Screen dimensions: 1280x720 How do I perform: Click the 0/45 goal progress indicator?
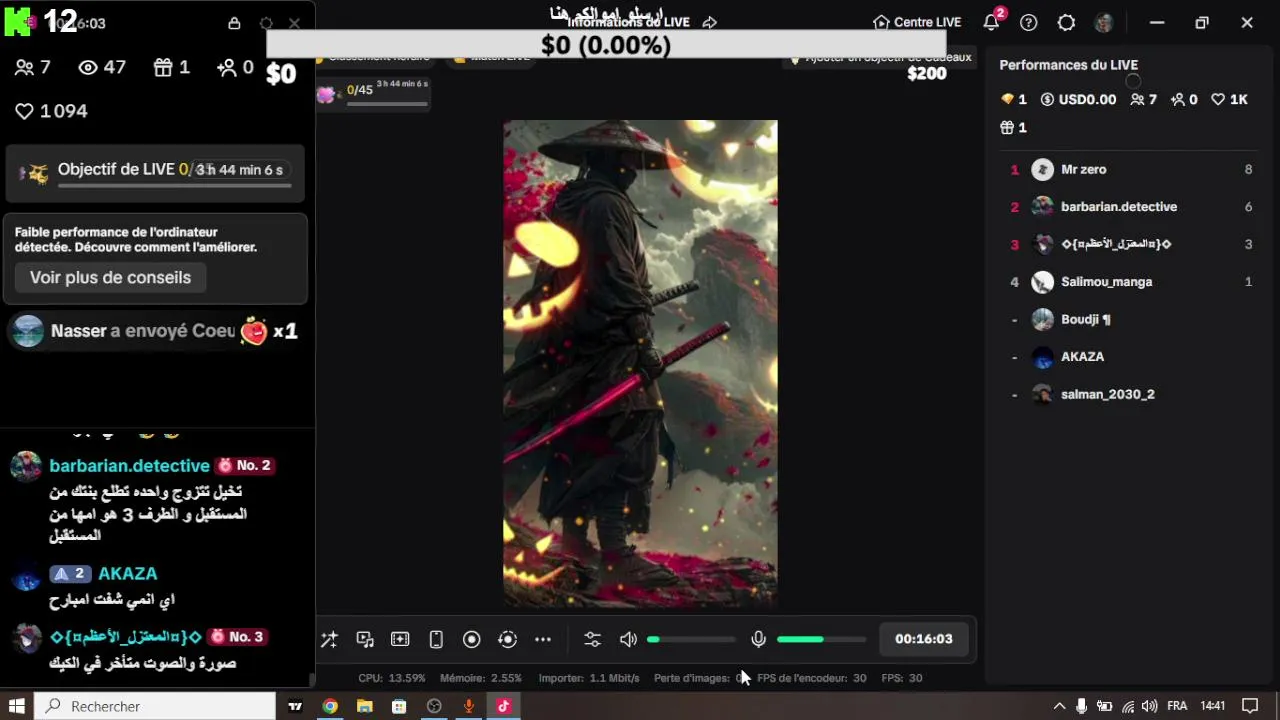tap(373, 93)
